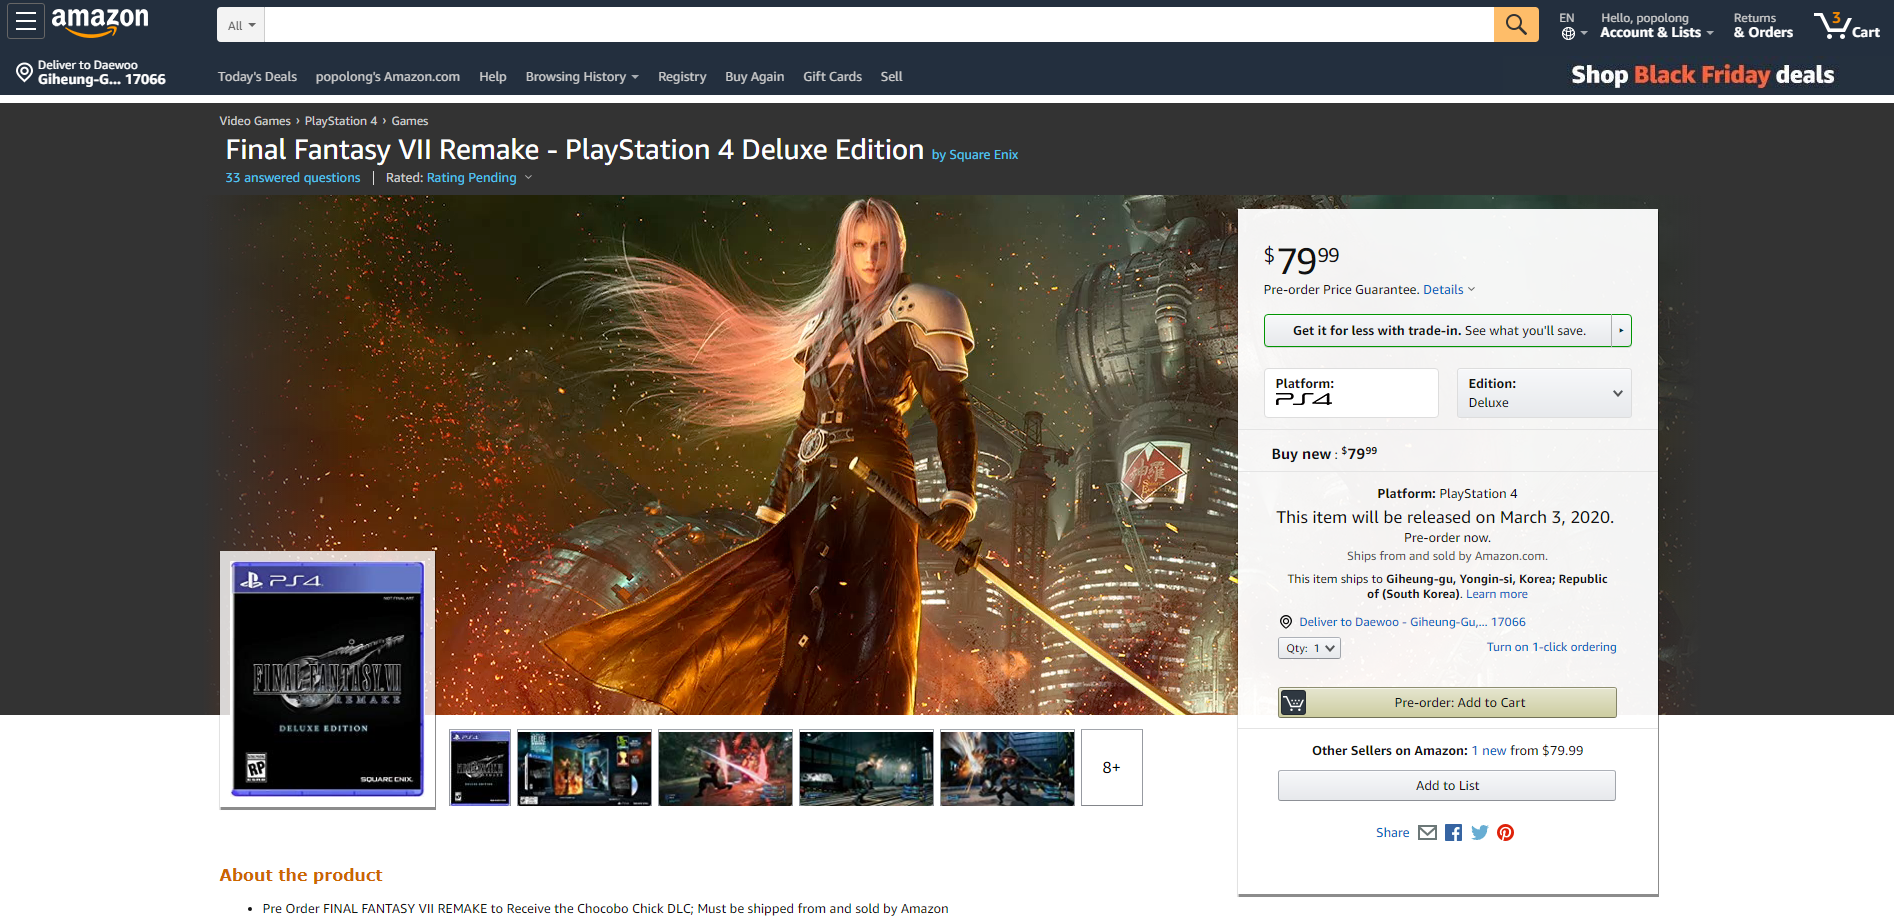Share the product via email icon

tap(1427, 833)
